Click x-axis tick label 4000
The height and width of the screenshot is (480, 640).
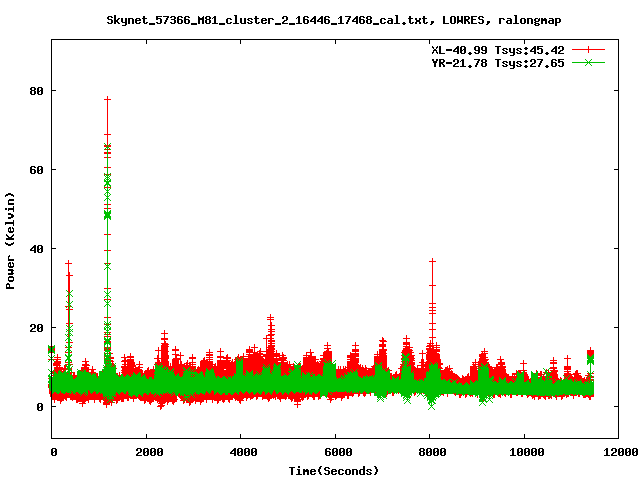tap(244, 452)
